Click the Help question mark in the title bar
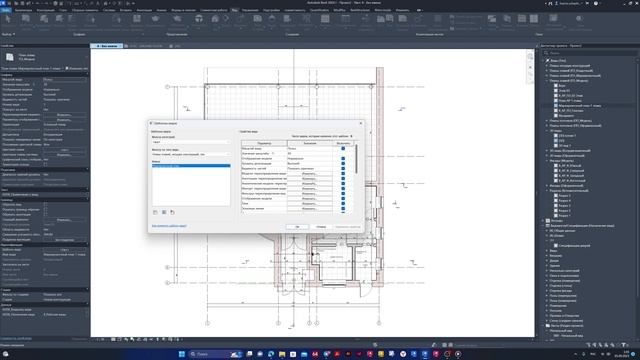The height and width of the screenshot is (360, 640). click(x=596, y=3)
